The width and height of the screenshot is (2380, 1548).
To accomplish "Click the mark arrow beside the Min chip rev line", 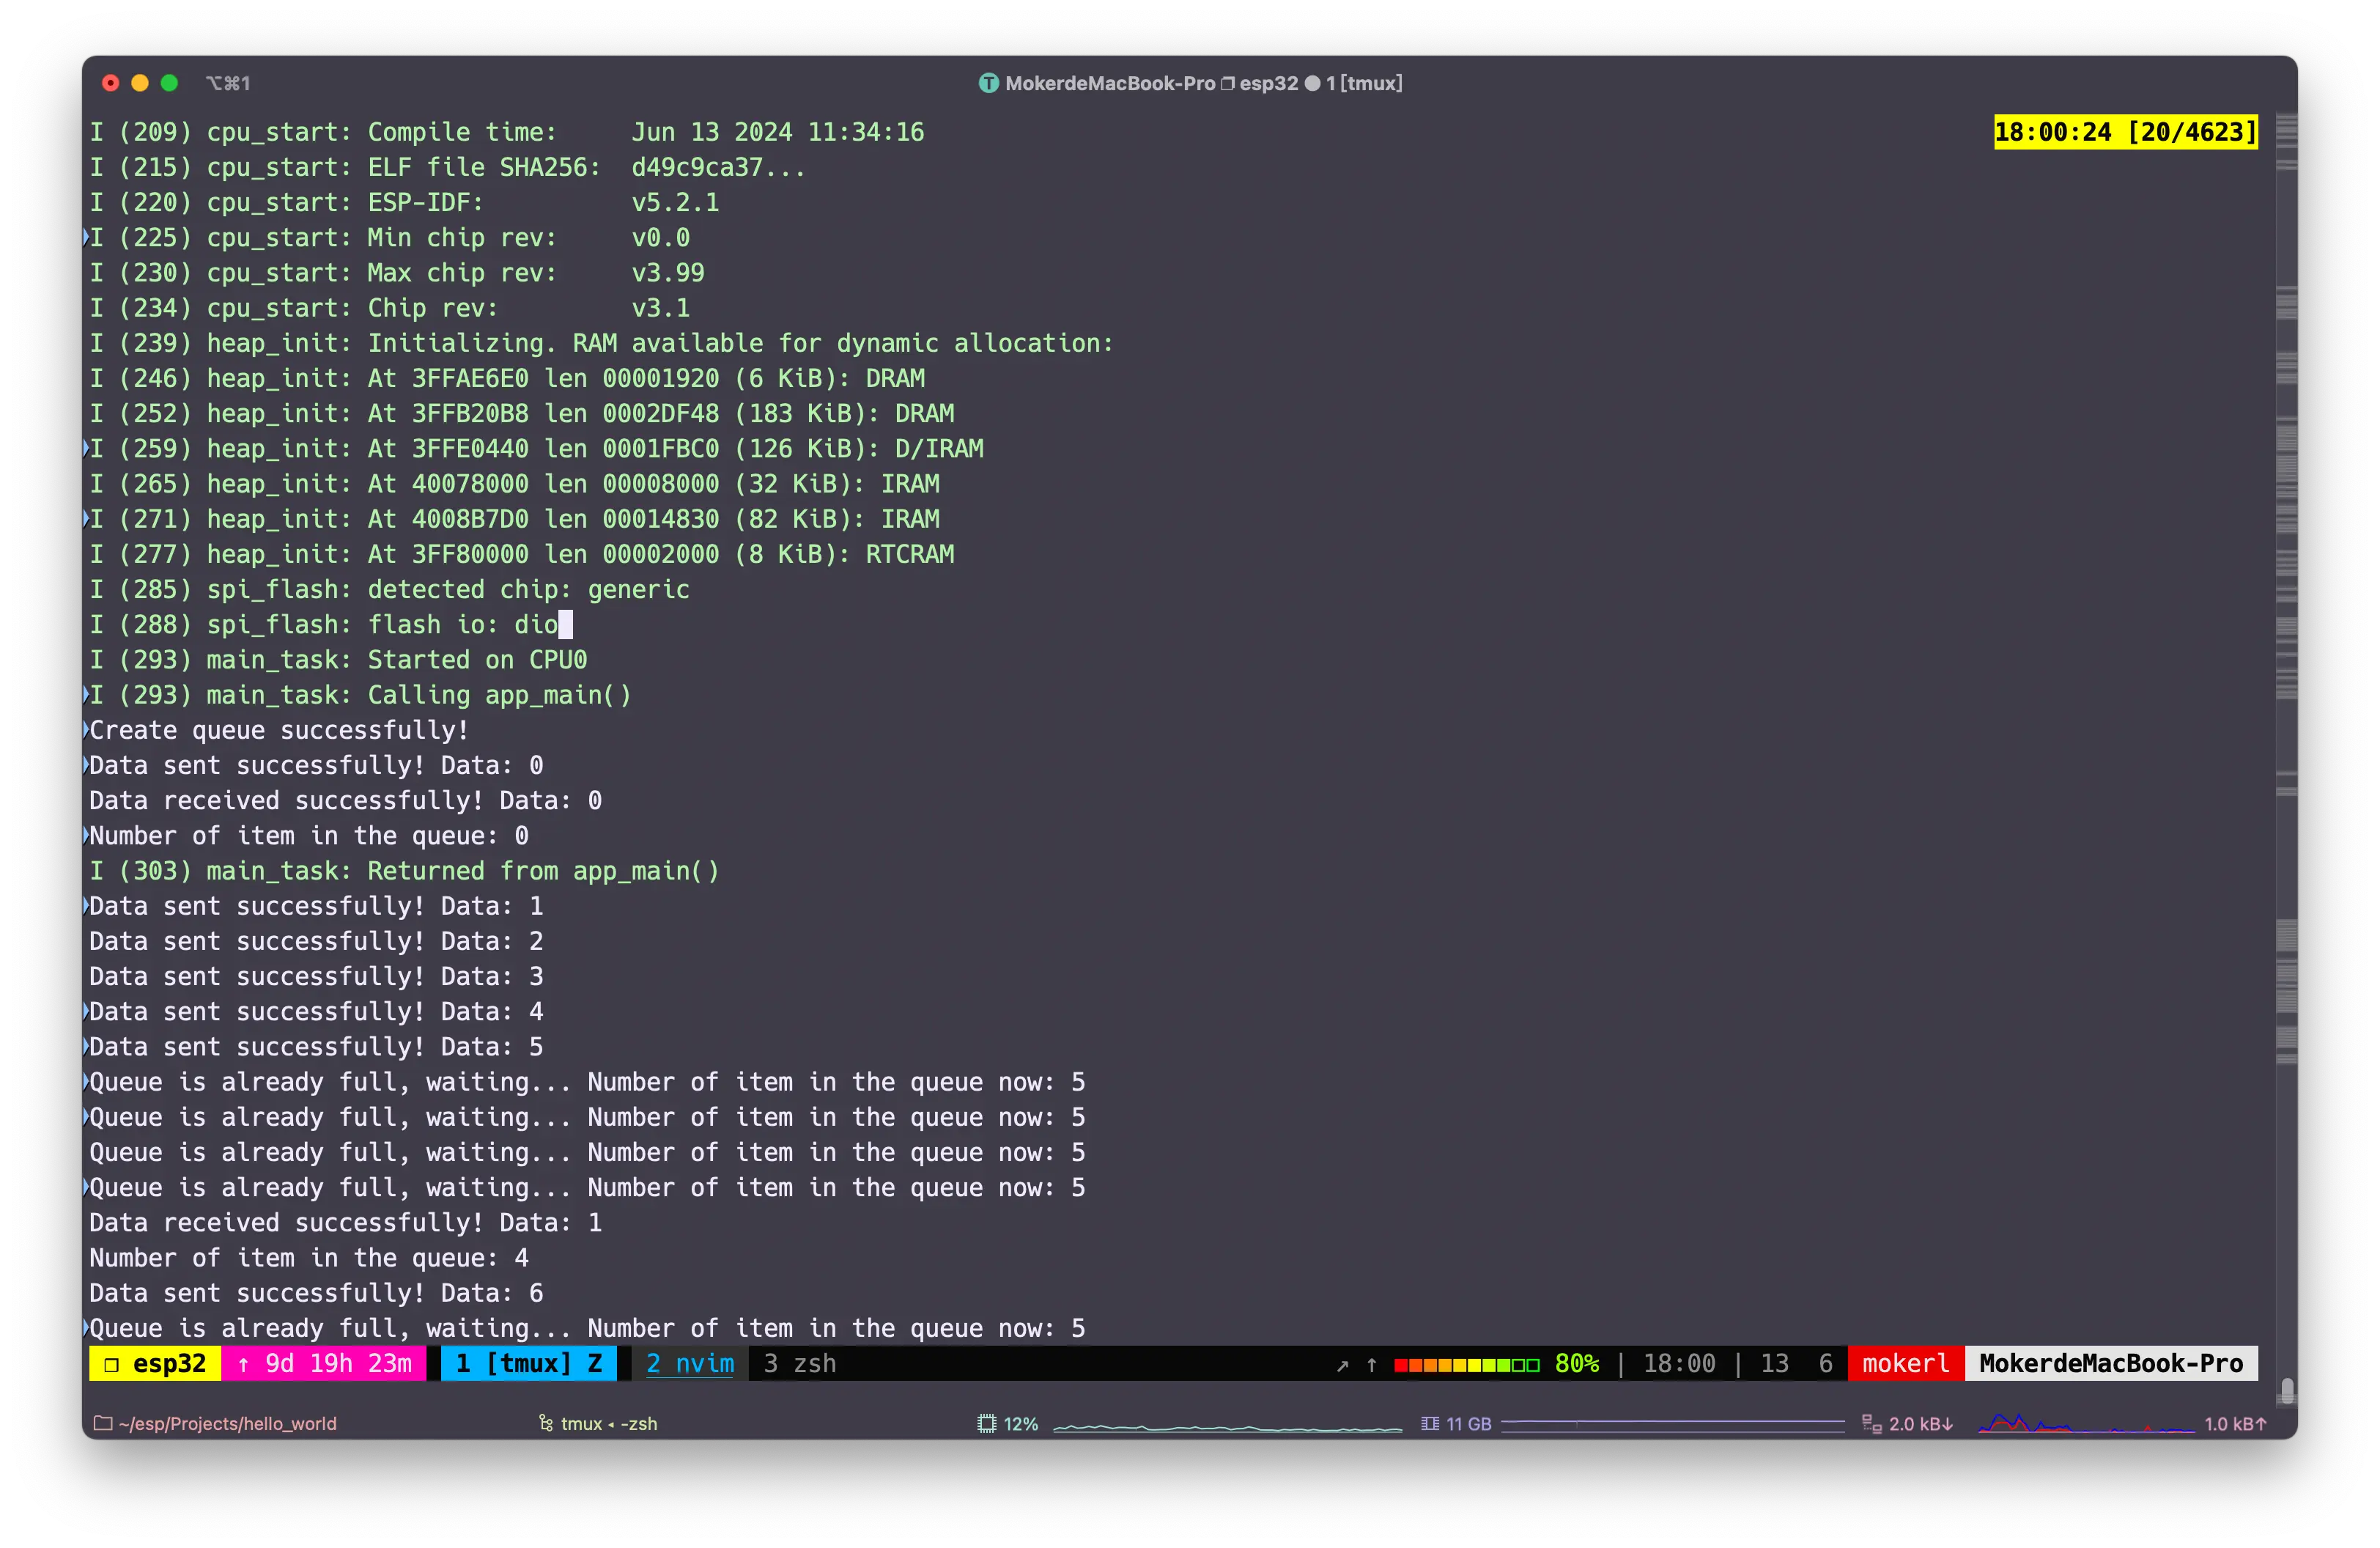I will click(x=86, y=237).
